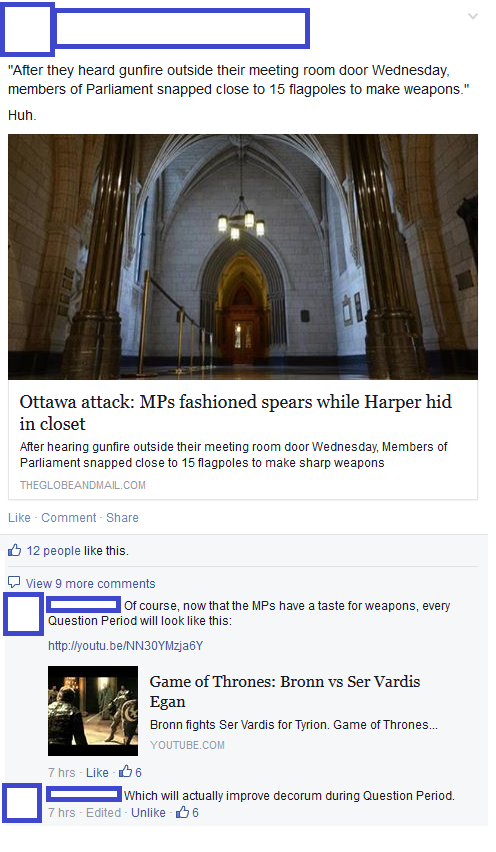Image resolution: width=496 pixels, height=852 pixels.
Task: Click Comment under the post
Action: coord(68,518)
